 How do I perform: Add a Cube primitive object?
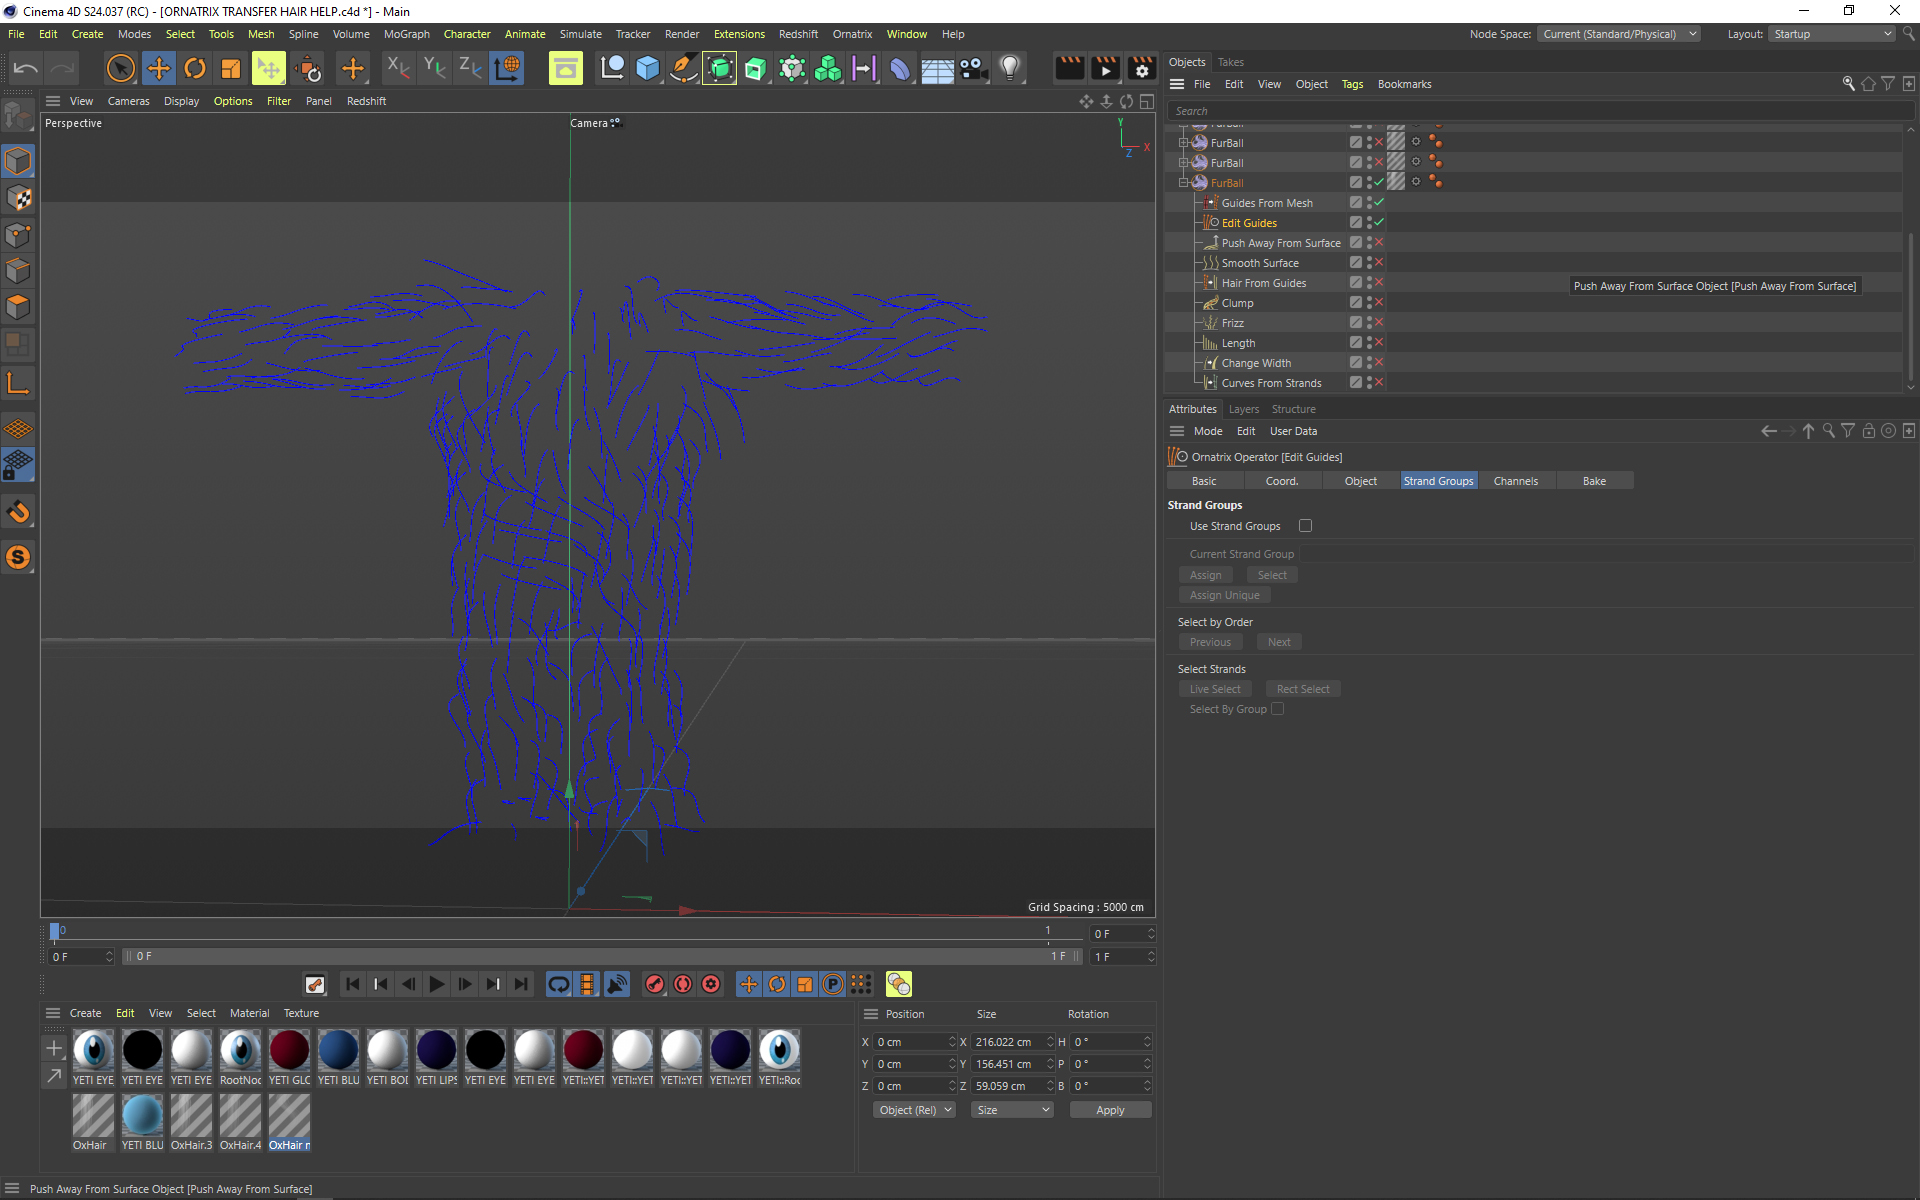[648, 68]
